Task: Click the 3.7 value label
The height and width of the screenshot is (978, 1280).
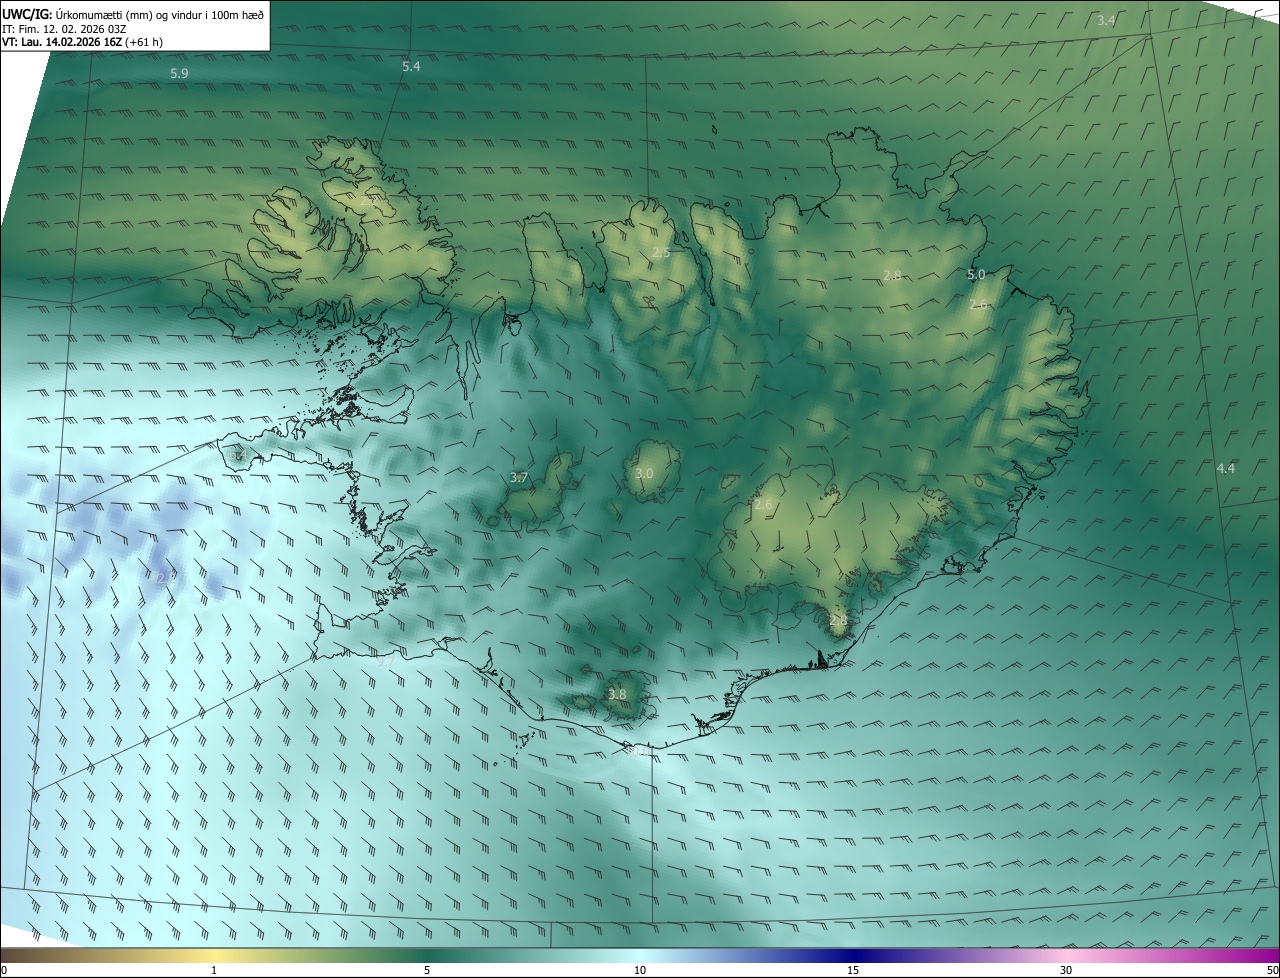Action: coord(519,478)
